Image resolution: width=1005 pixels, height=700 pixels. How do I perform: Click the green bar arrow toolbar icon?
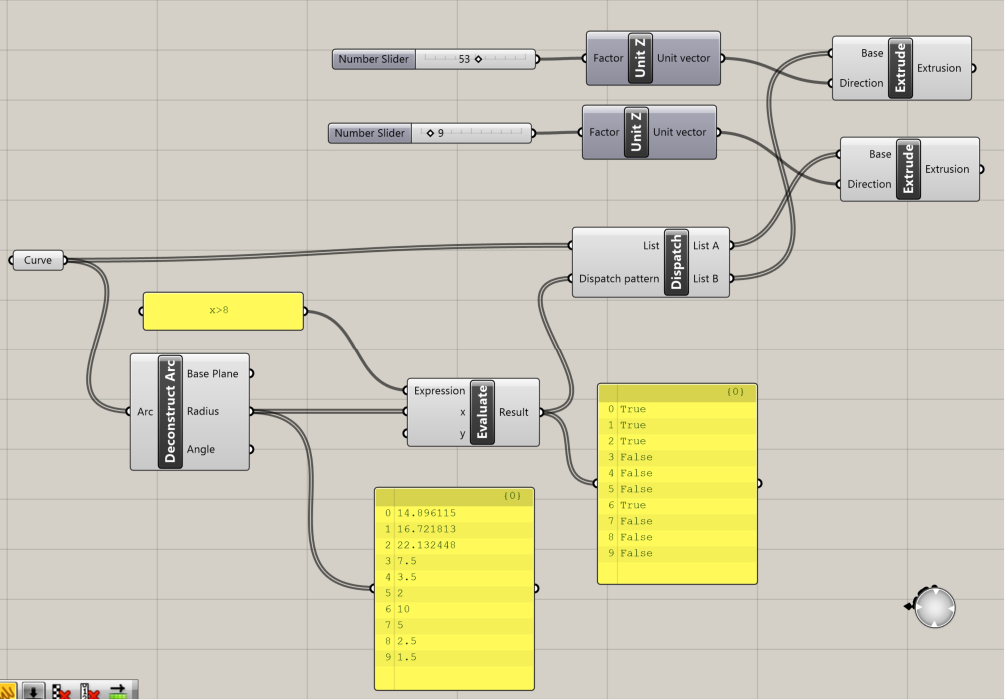[x=119, y=692]
